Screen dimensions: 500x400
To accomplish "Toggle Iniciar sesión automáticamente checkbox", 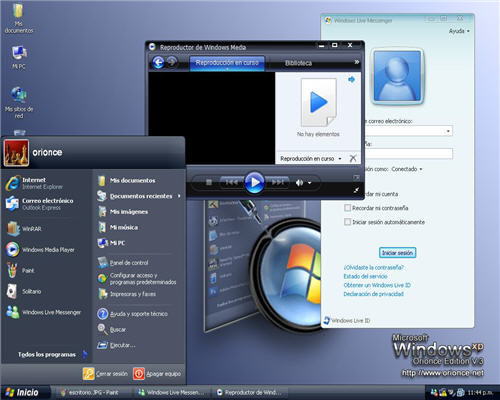I will pyautogui.click(x=347, y=222).
